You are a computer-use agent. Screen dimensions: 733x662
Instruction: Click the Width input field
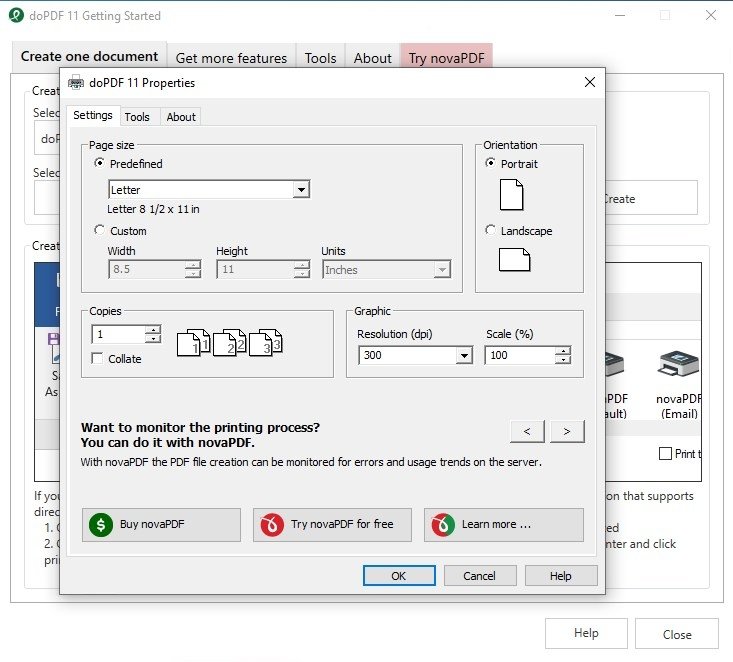click(x=147, y=270)
